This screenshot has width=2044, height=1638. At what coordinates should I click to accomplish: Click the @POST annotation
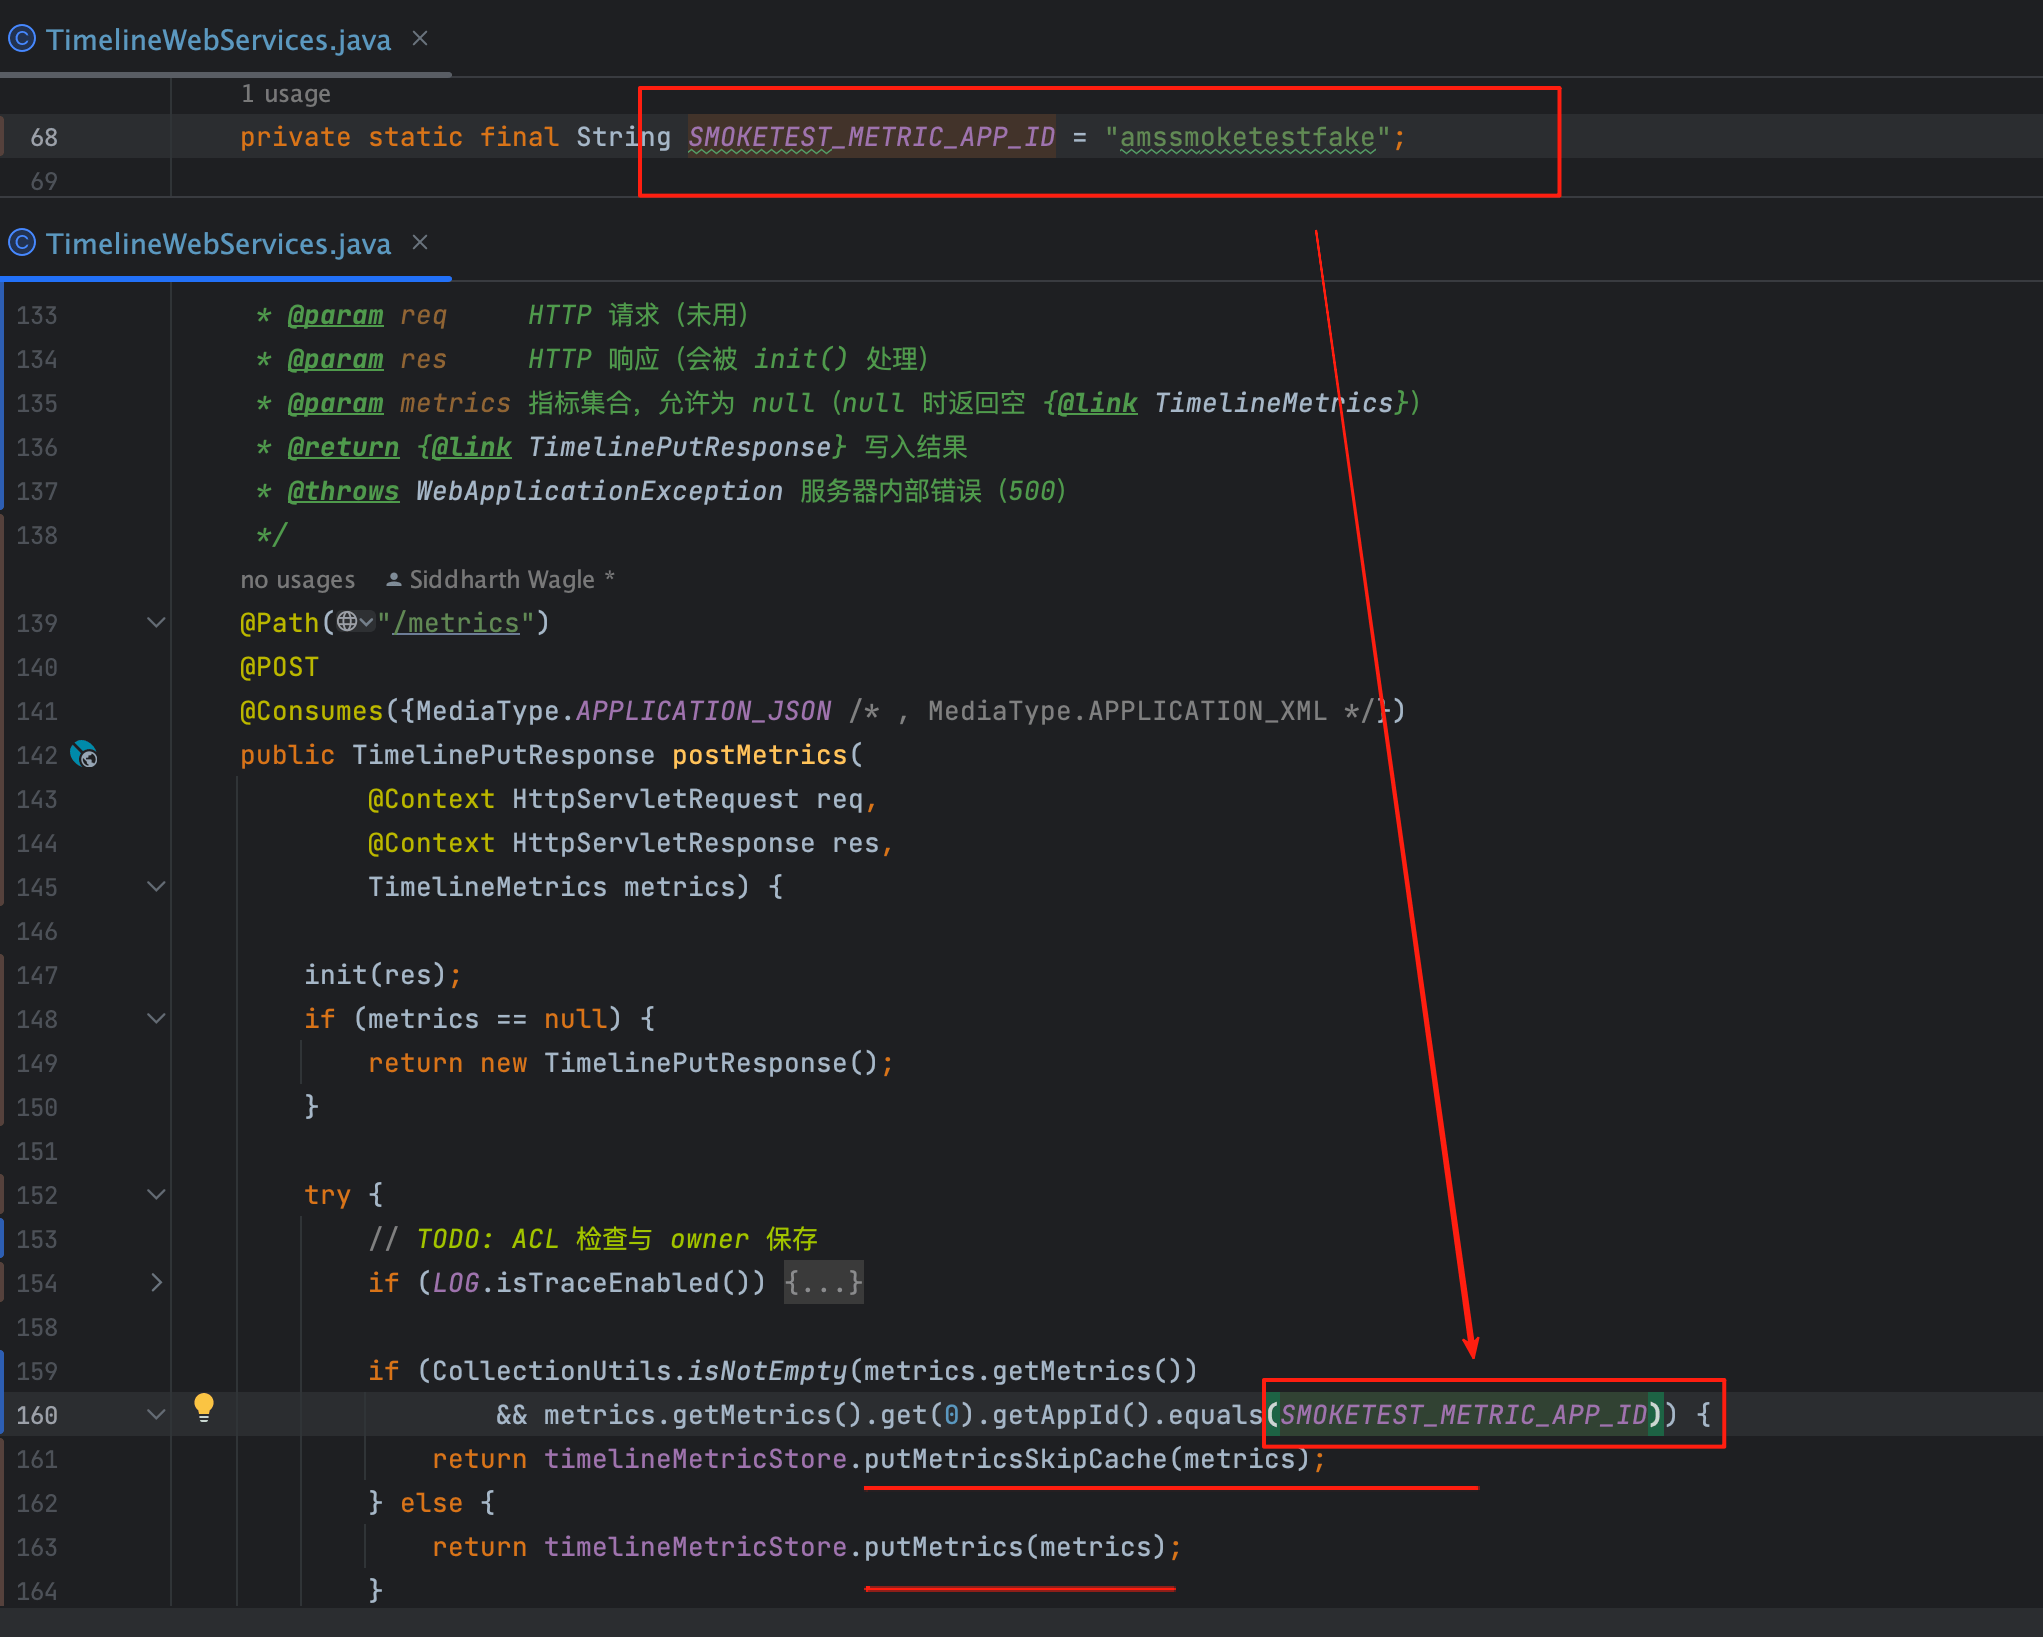pos(279,667)
